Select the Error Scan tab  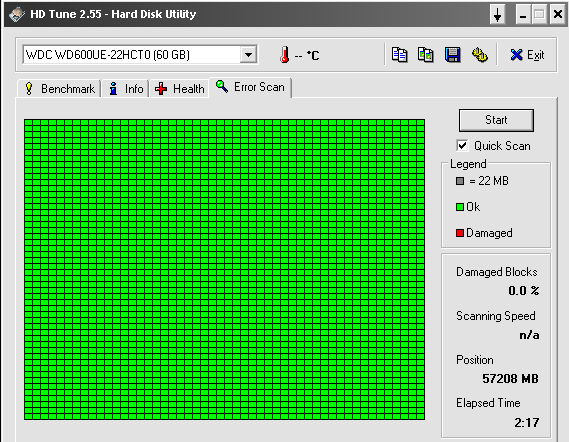250,87
